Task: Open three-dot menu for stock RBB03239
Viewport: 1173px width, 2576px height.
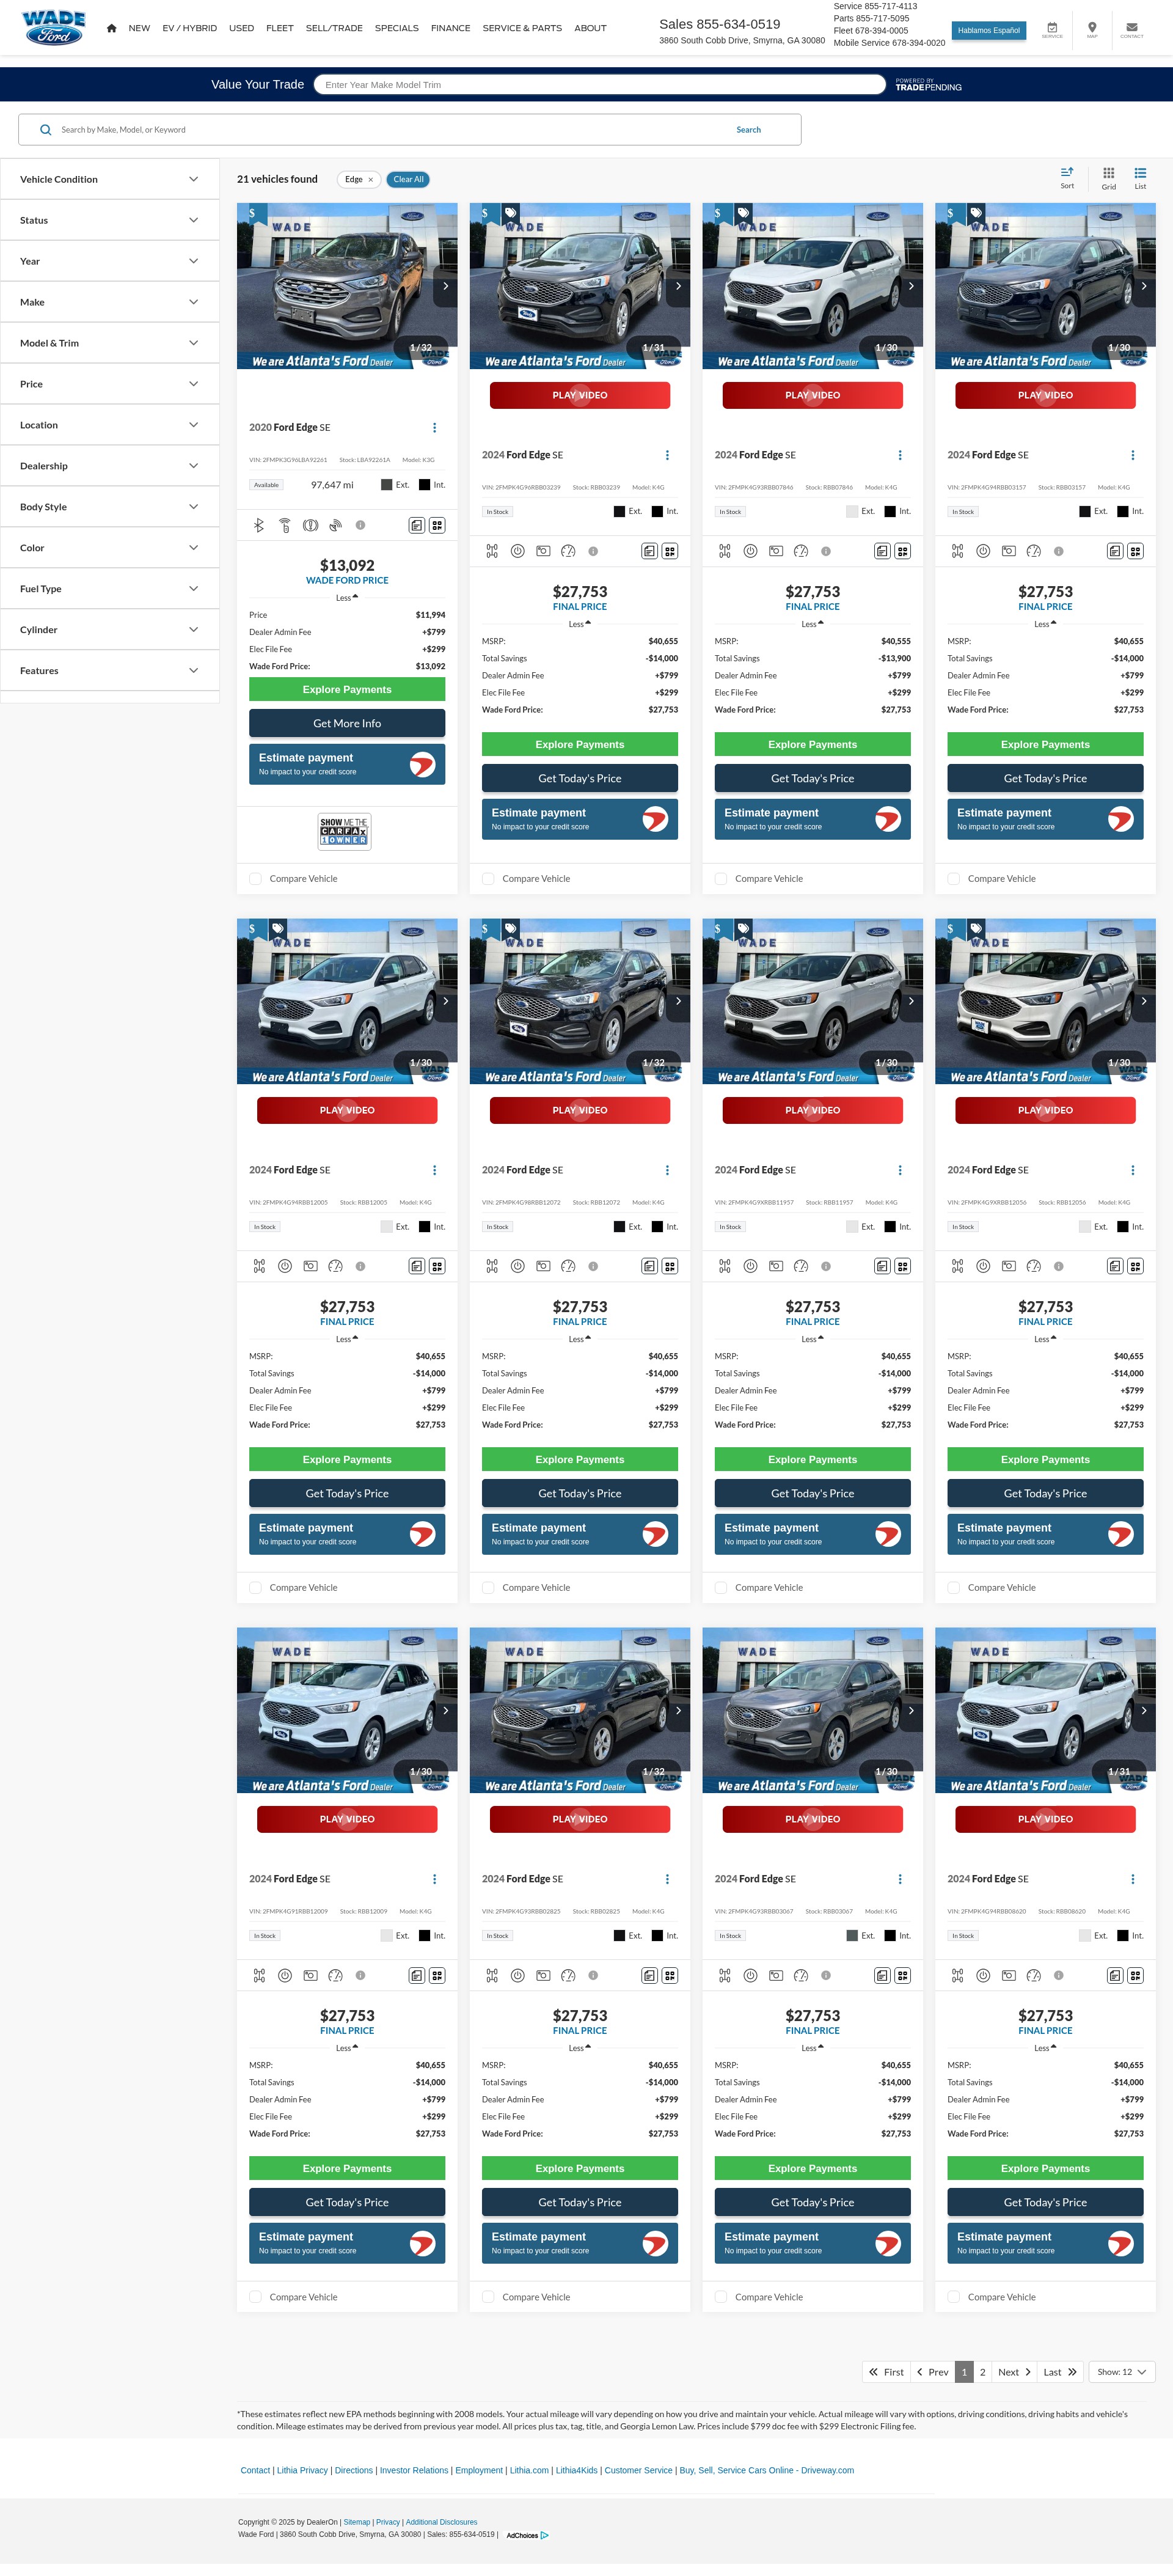Action: (x=667, y=455)
